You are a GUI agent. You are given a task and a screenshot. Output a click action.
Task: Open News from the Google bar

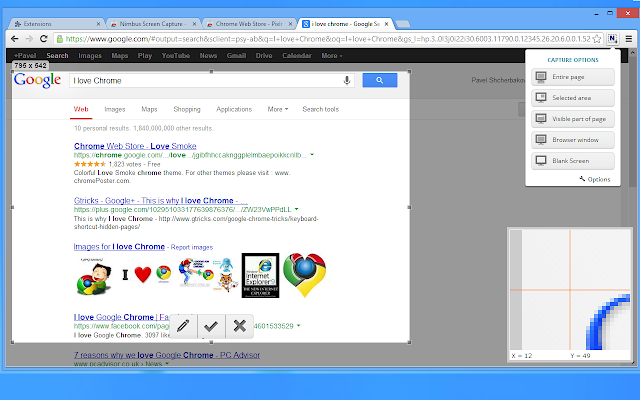point(208,56)
